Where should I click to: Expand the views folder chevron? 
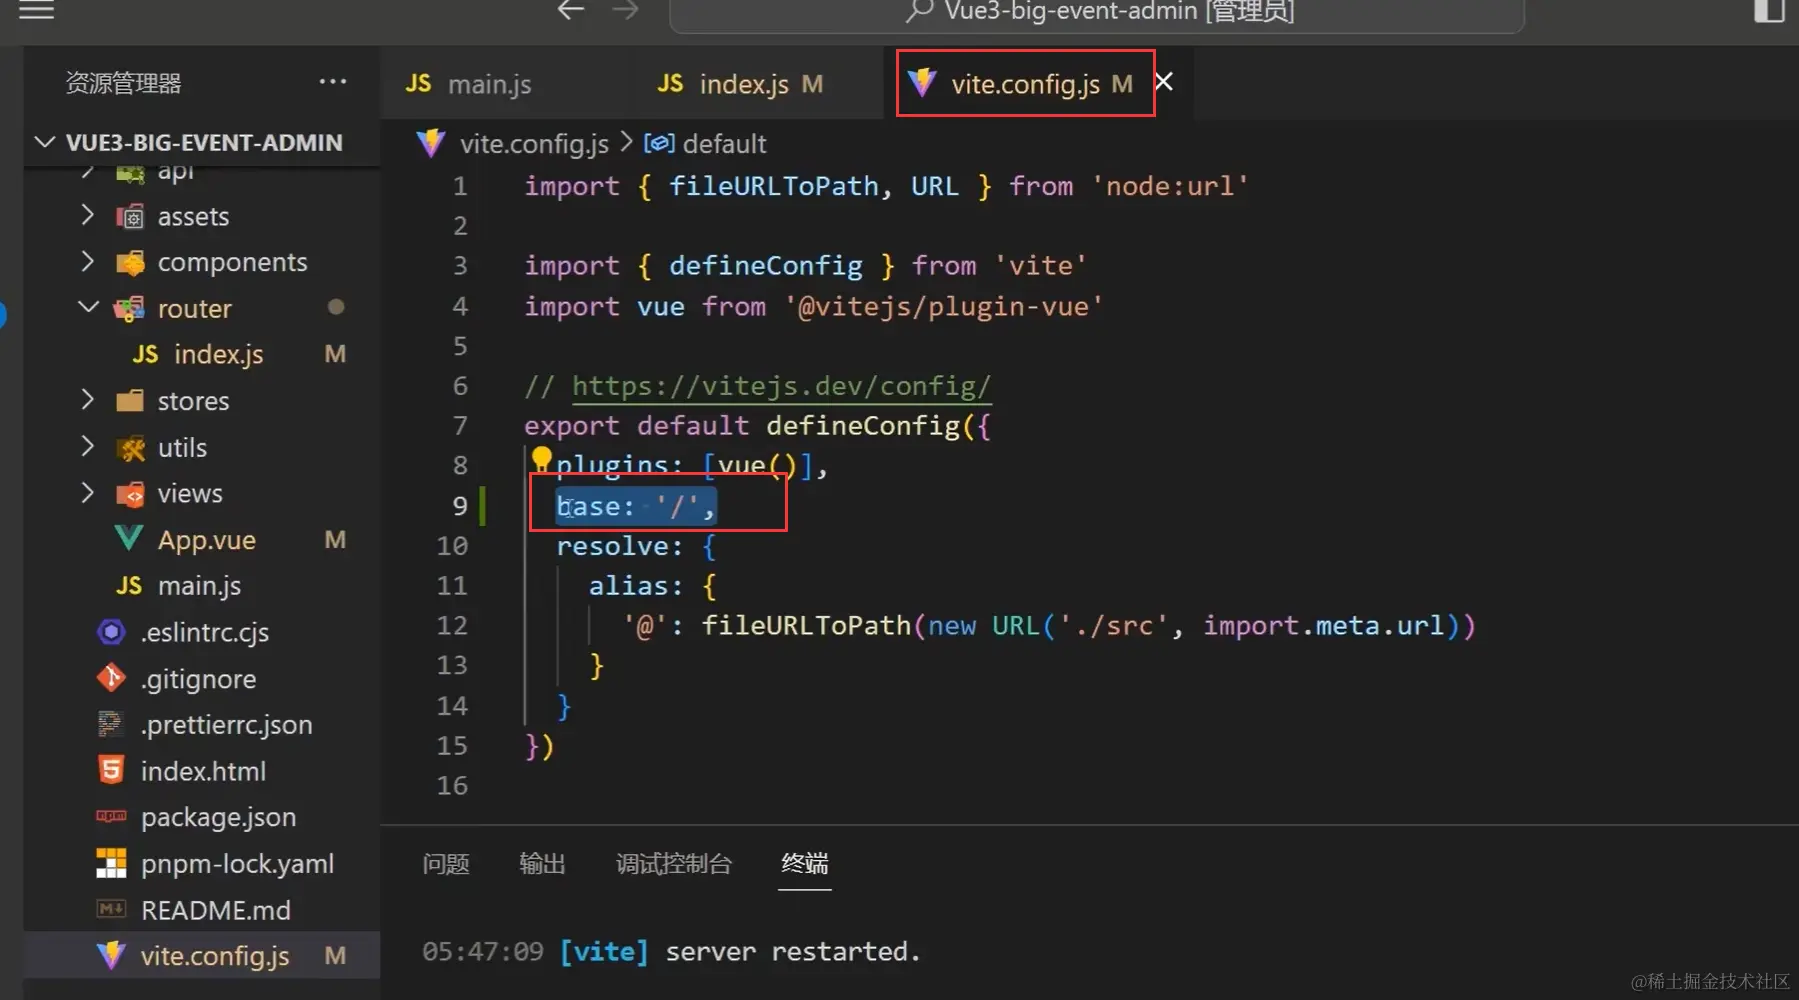click(88, 493)
